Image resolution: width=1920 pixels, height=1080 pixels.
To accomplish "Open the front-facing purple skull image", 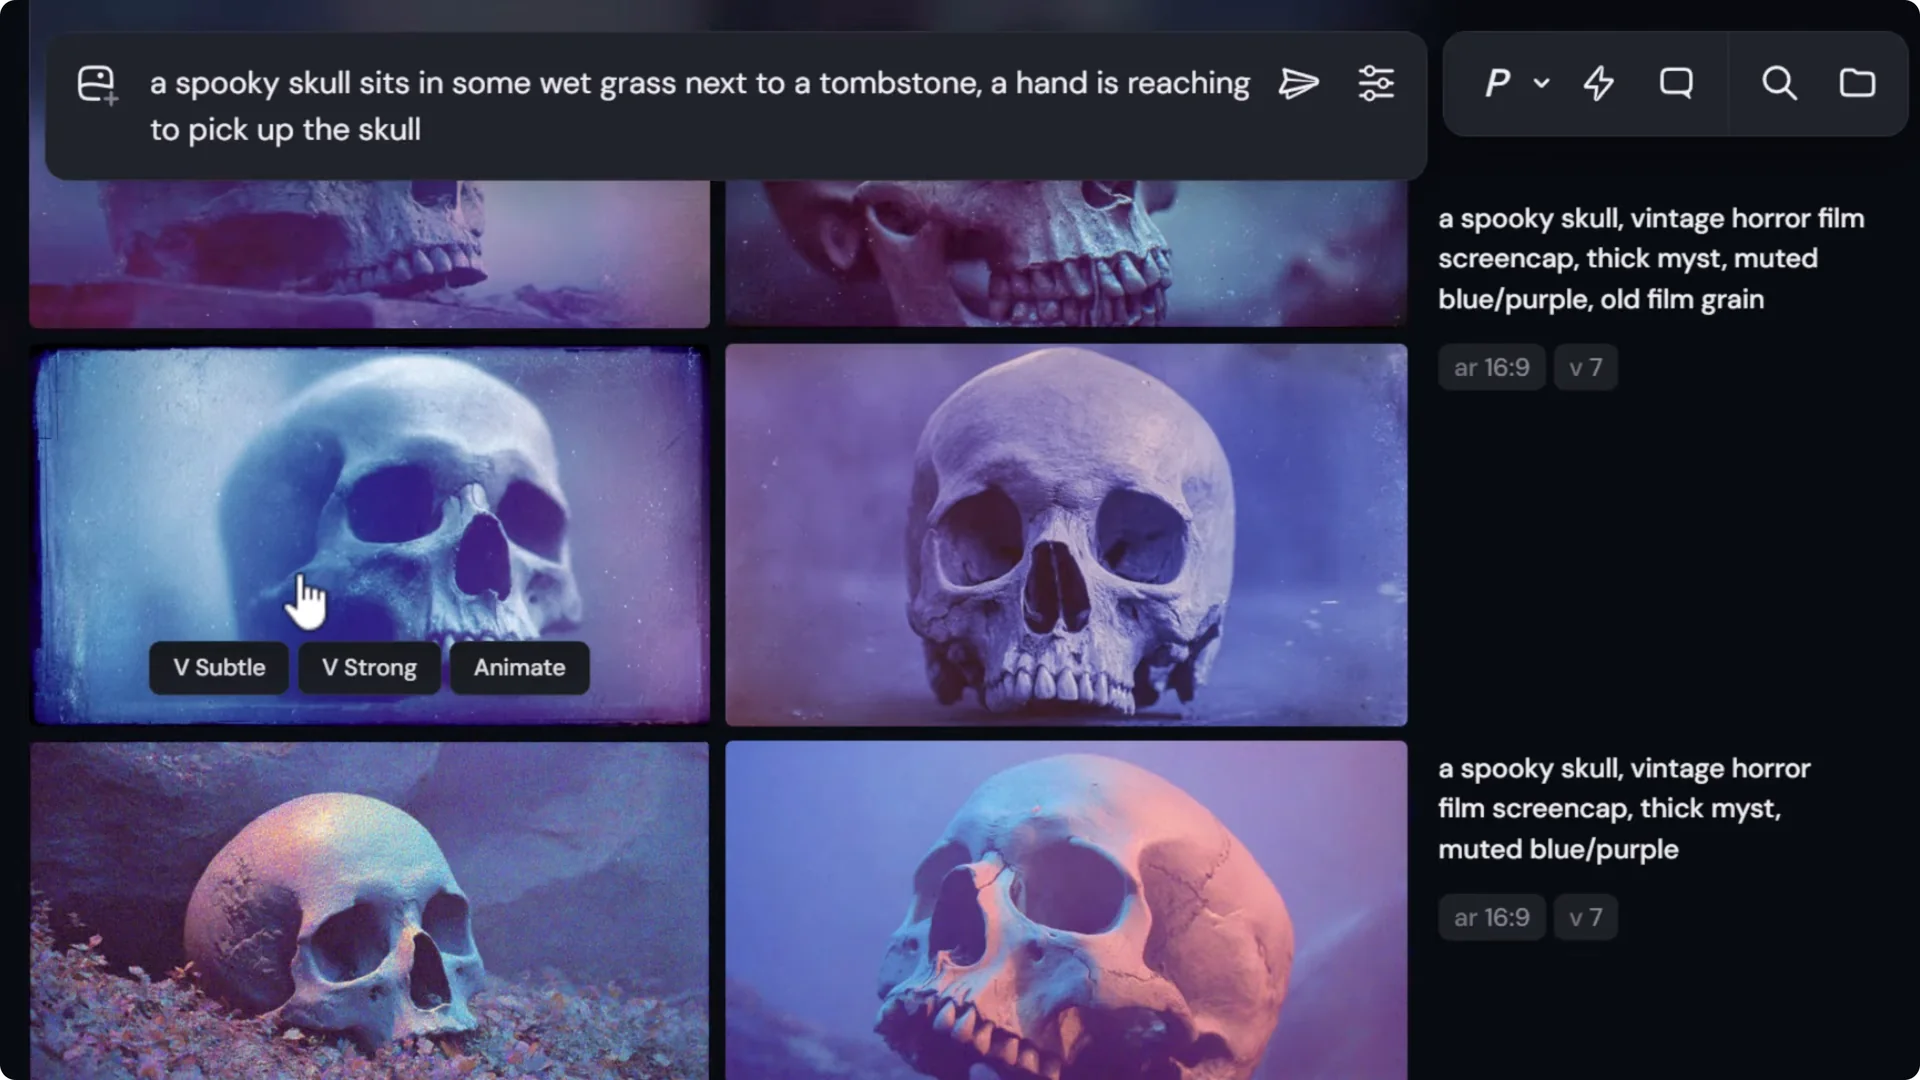I will tap(1064, 534).
